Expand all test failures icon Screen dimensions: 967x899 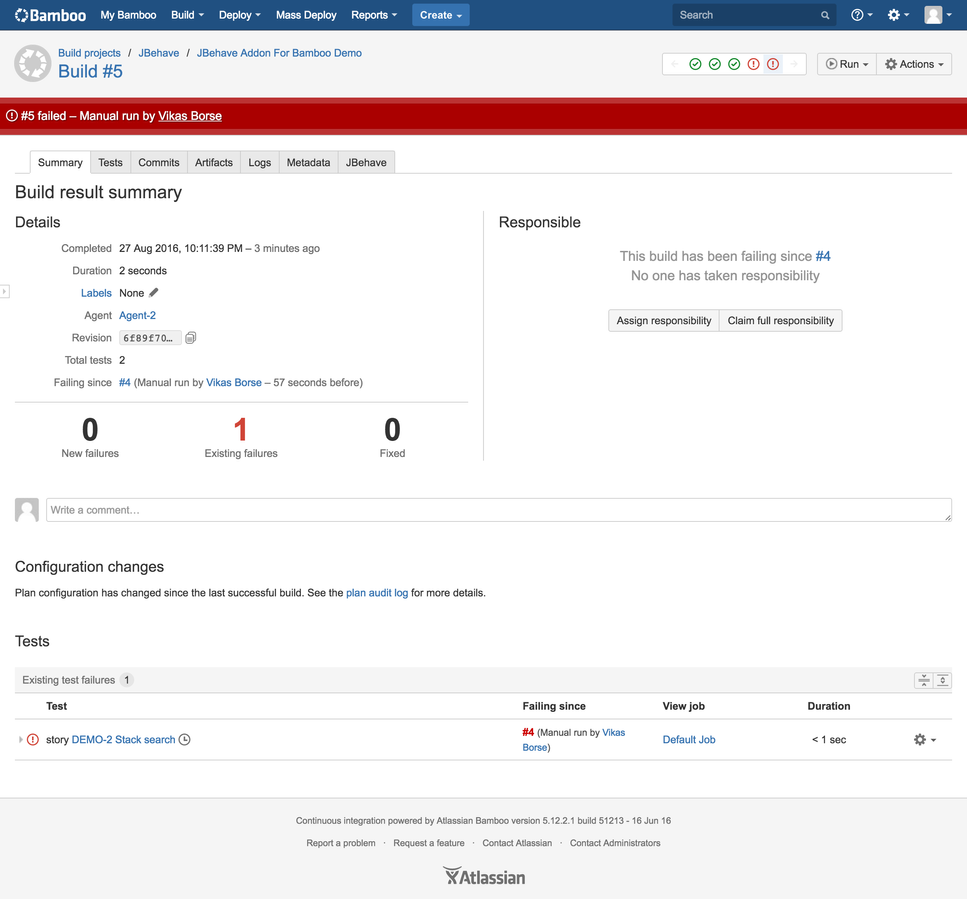click(942, 680)
